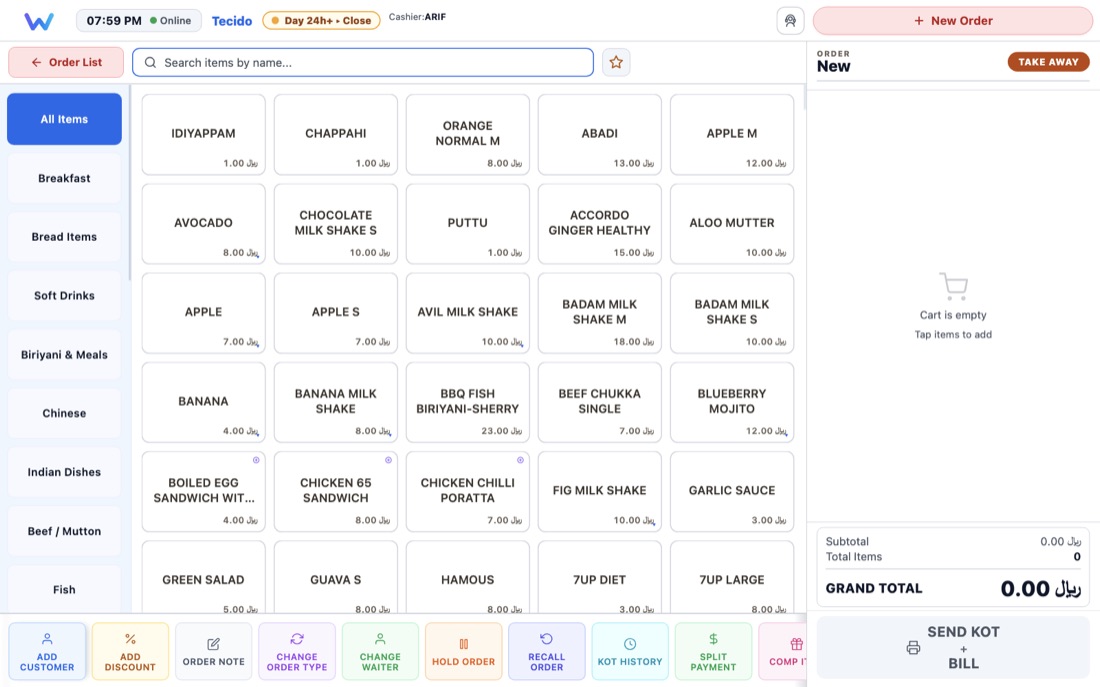Select the All Items category

pyautogui.click(x=65, y=119)
